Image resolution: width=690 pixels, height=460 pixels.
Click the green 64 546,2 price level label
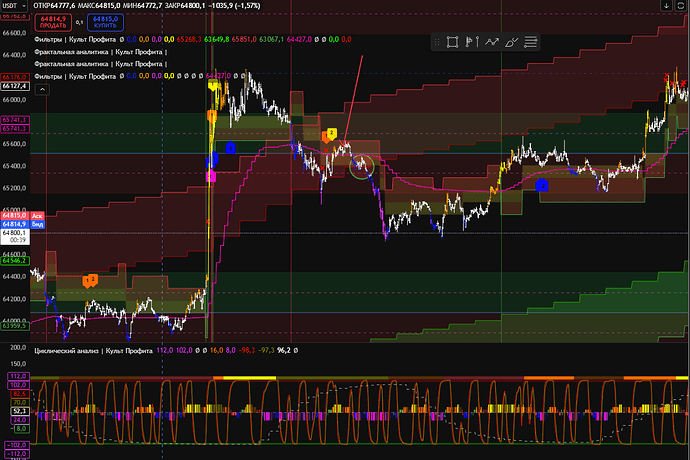tap(14, 259)
